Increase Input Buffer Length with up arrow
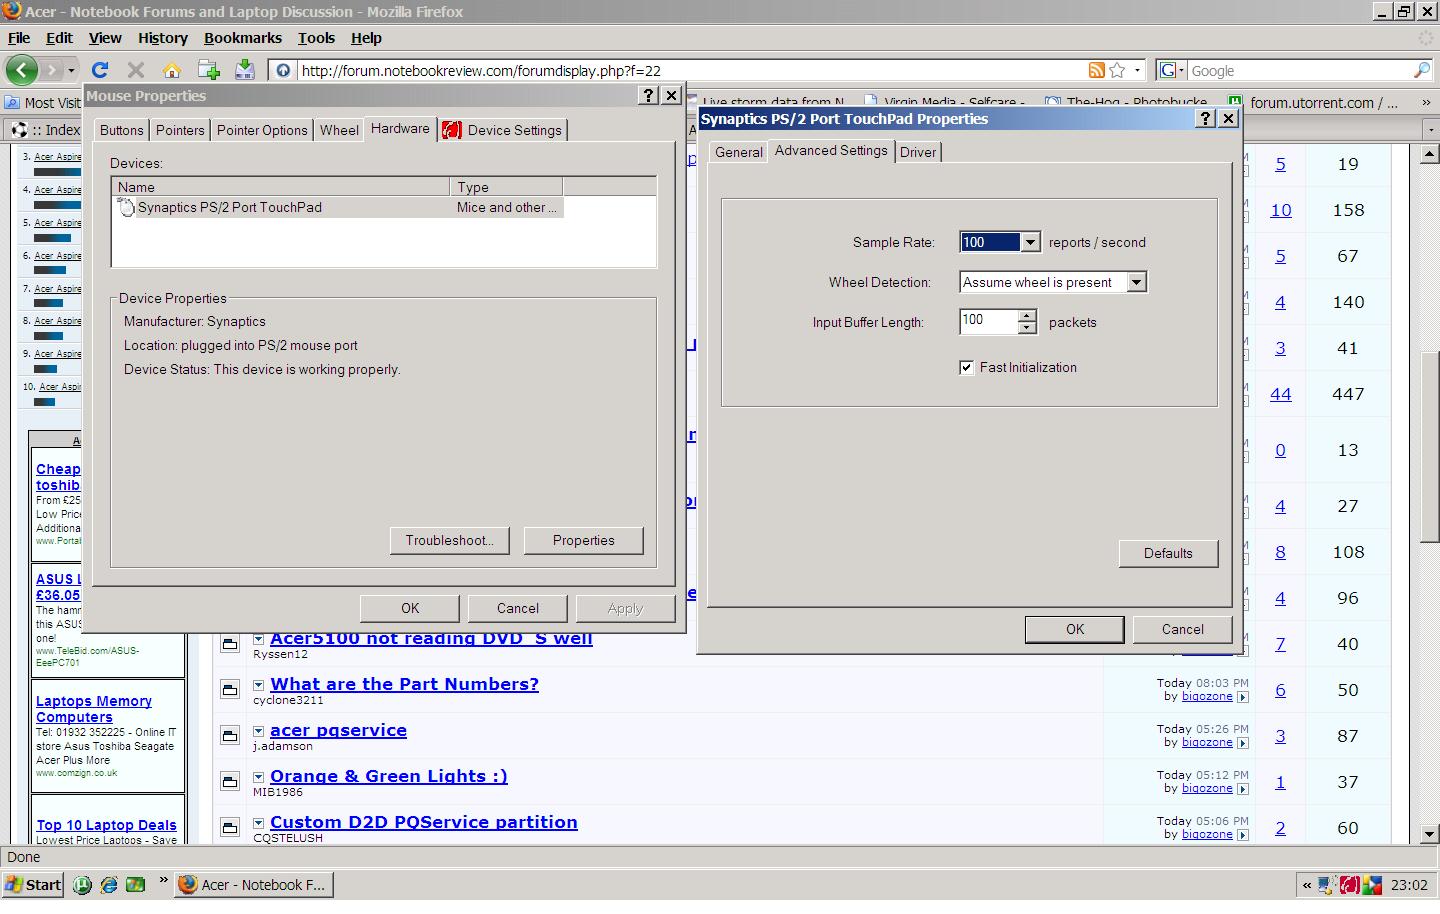This screenshot has width=1440, height=914. click(1027, 315)
